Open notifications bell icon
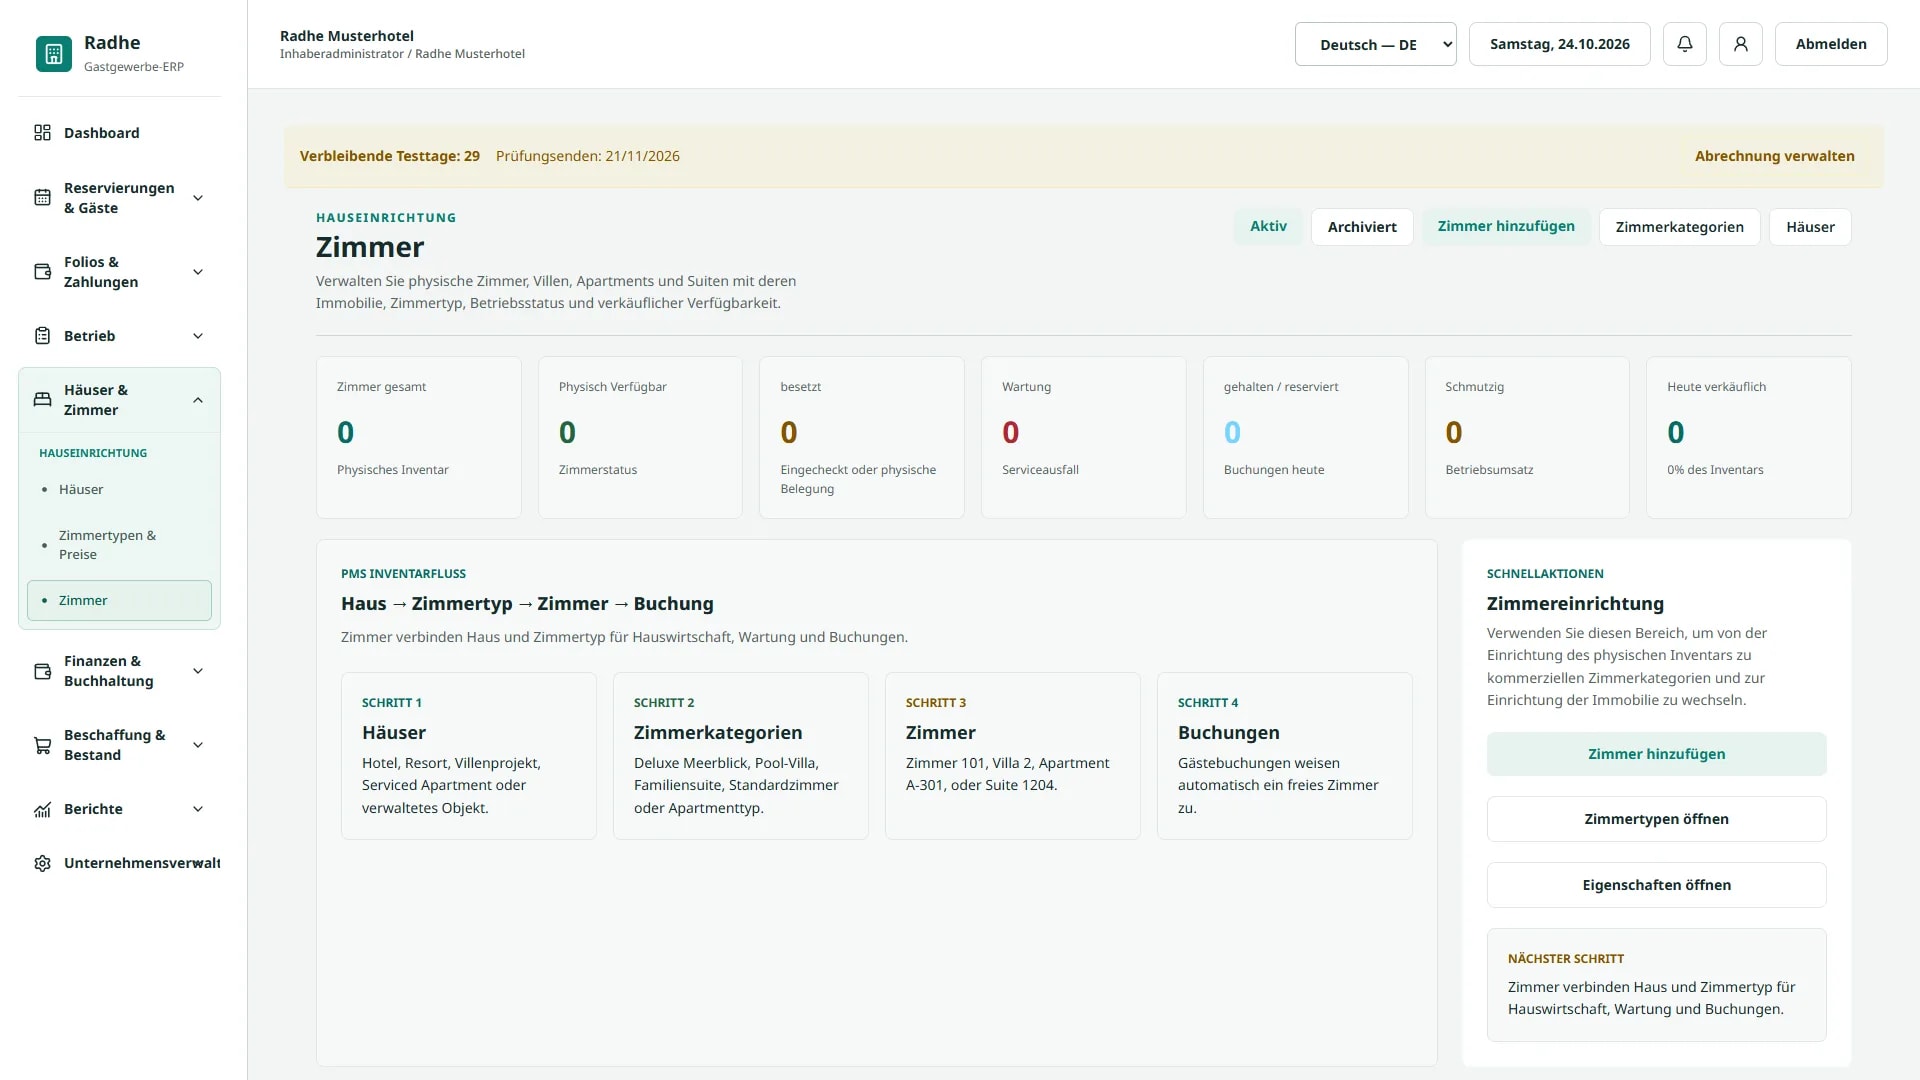 [x=1685, y=44]
